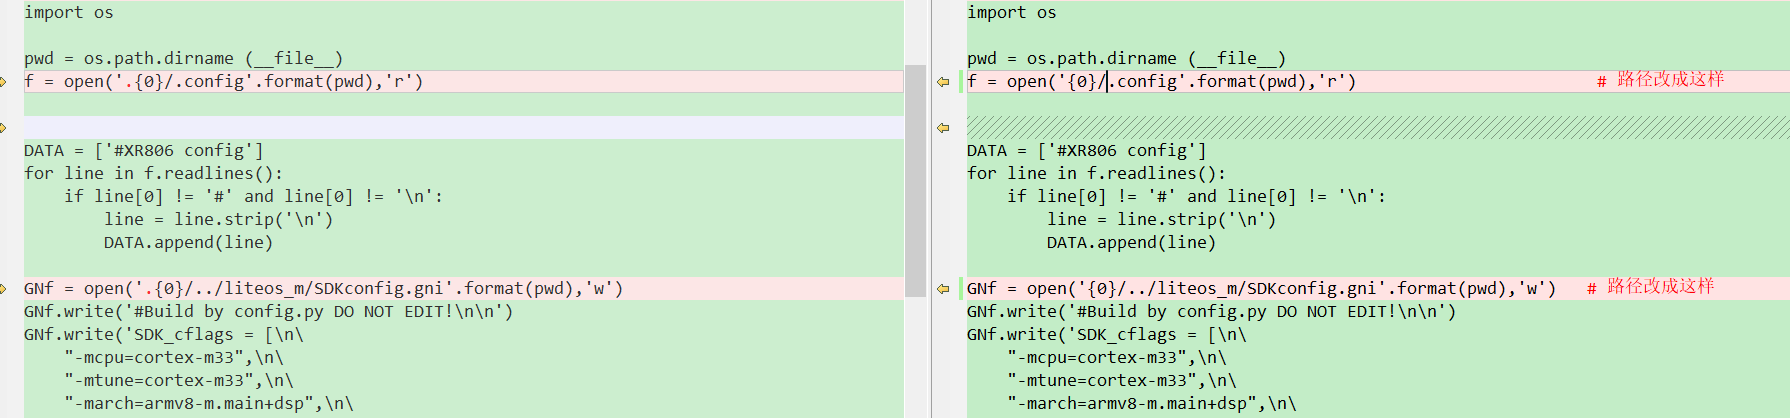Viewport: 1790px width, 418px height.
Task: Click copy-to-right arrow beside left blank difference line
Action: pos(3,127)
